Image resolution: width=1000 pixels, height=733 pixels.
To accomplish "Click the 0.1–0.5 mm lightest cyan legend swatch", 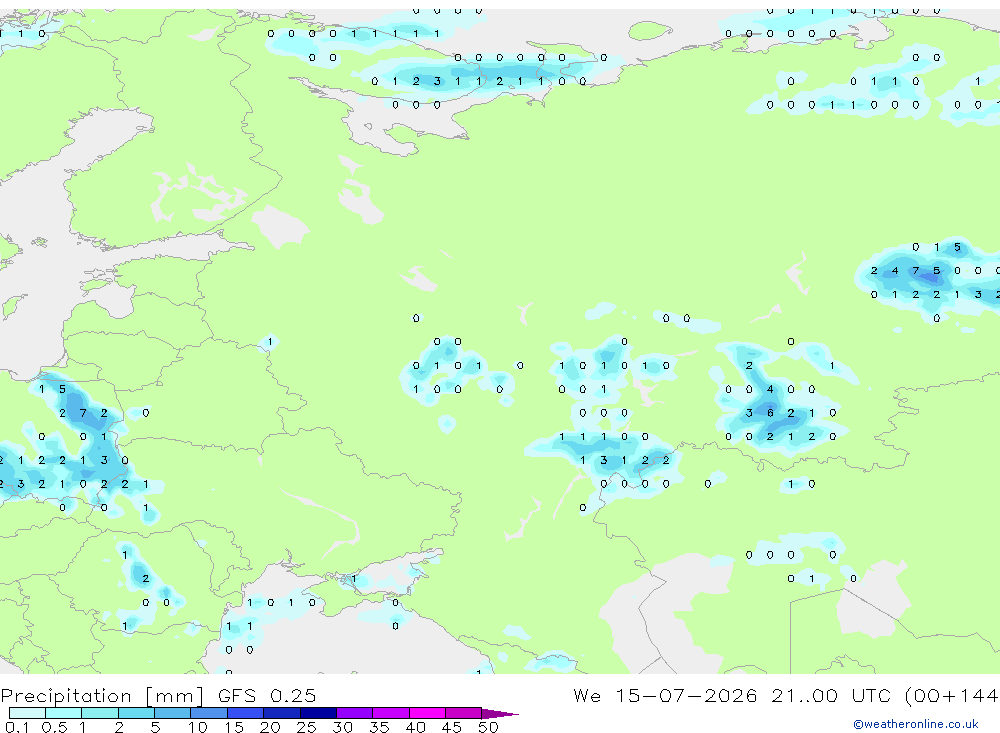I will pos(27,713).
